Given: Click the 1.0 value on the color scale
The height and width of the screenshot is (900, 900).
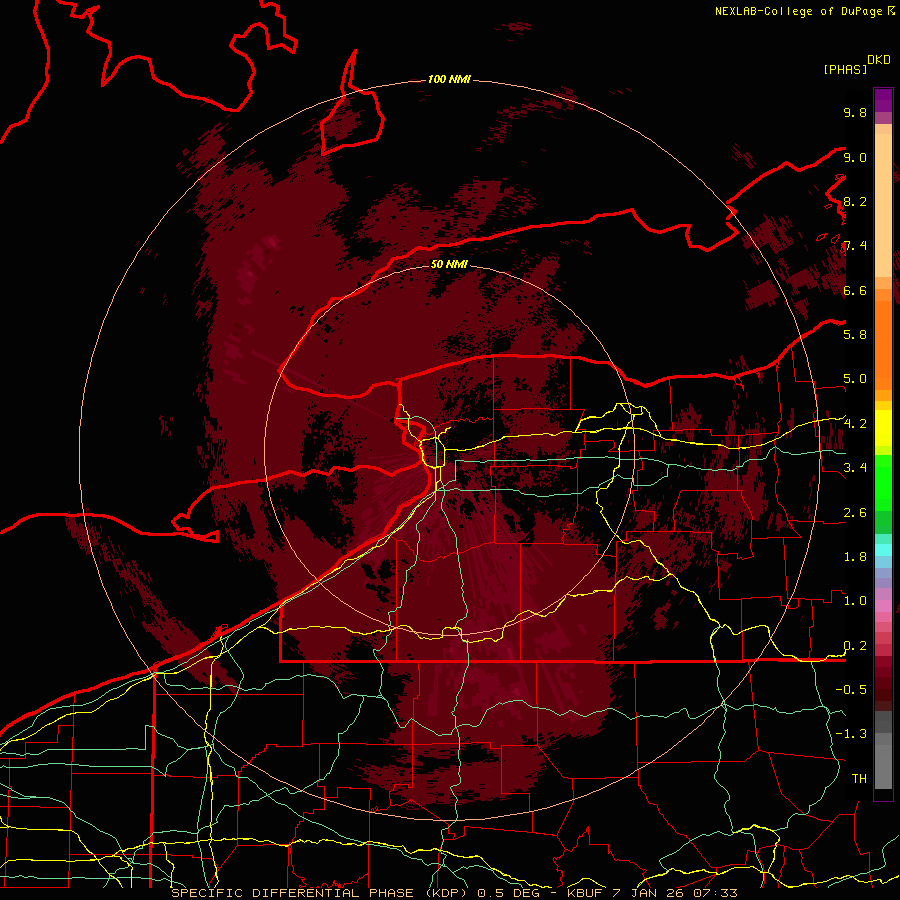Looking at the screenshot, I should [855, 601].
